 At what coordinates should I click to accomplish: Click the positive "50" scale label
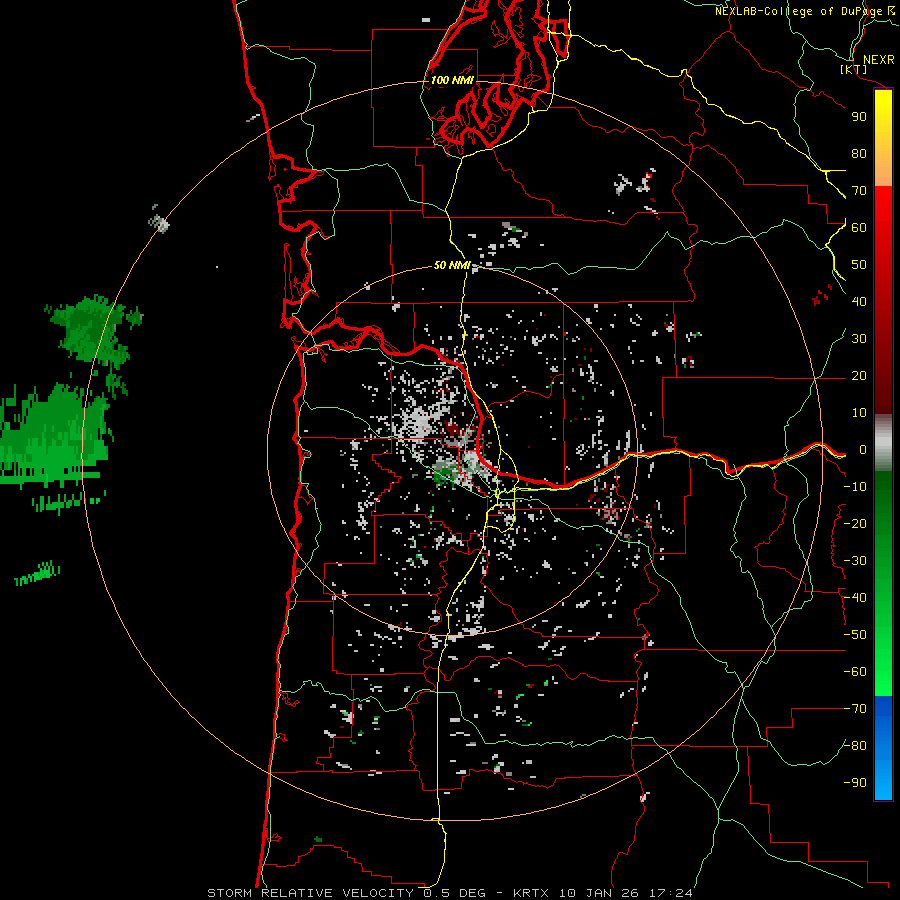click(x=859, y=265)
